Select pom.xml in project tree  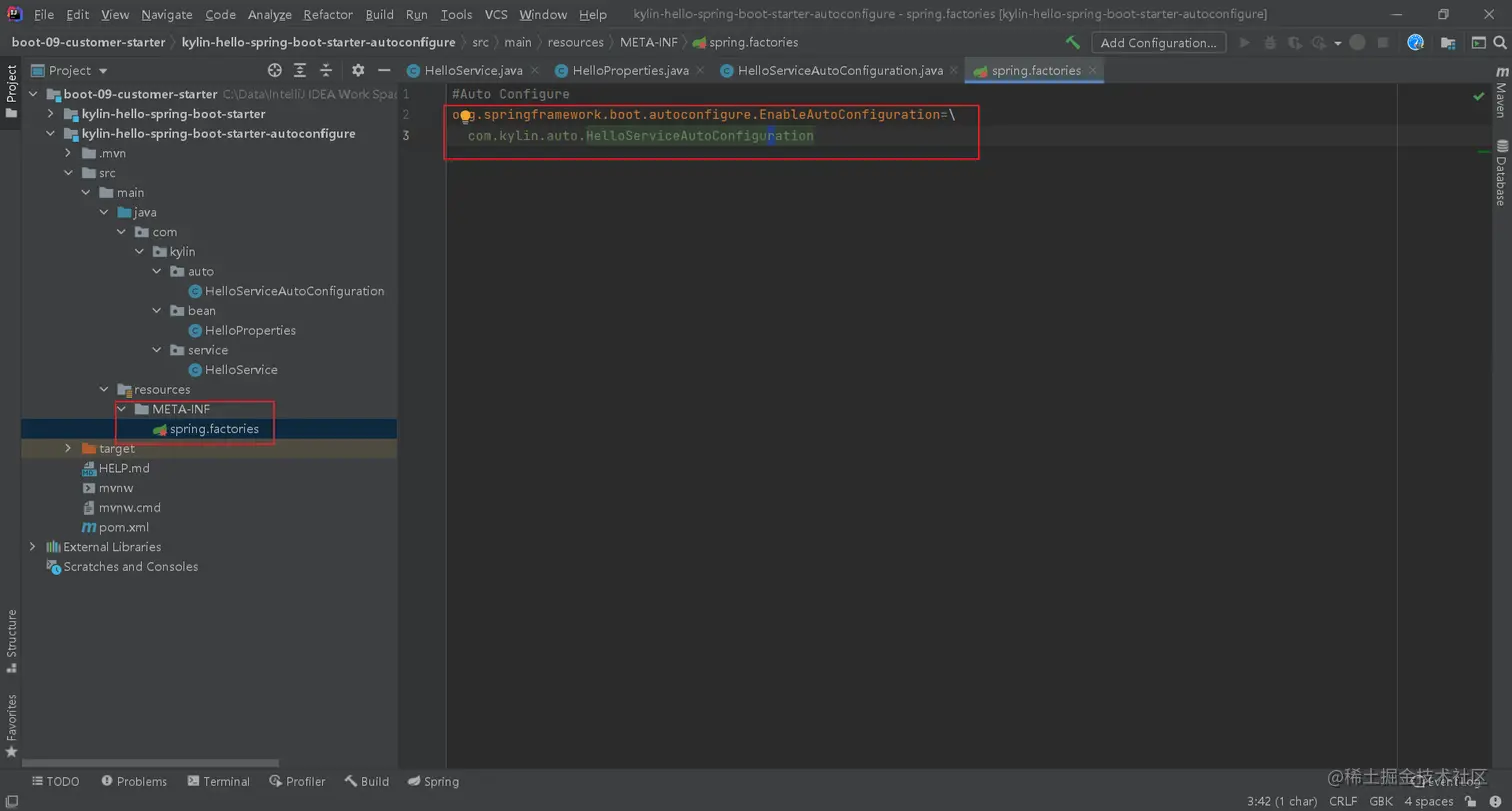124,527
